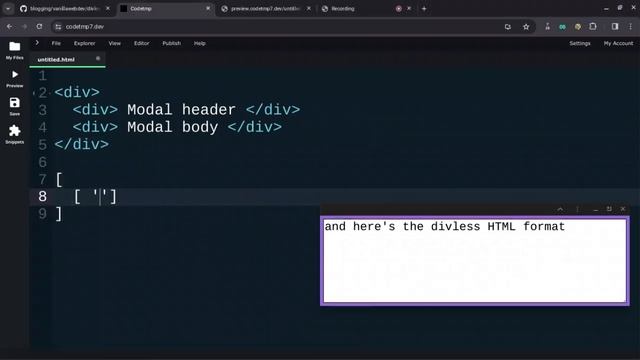Go back in browser history
This screenshot has height=360, width=640.
[9, 27]
